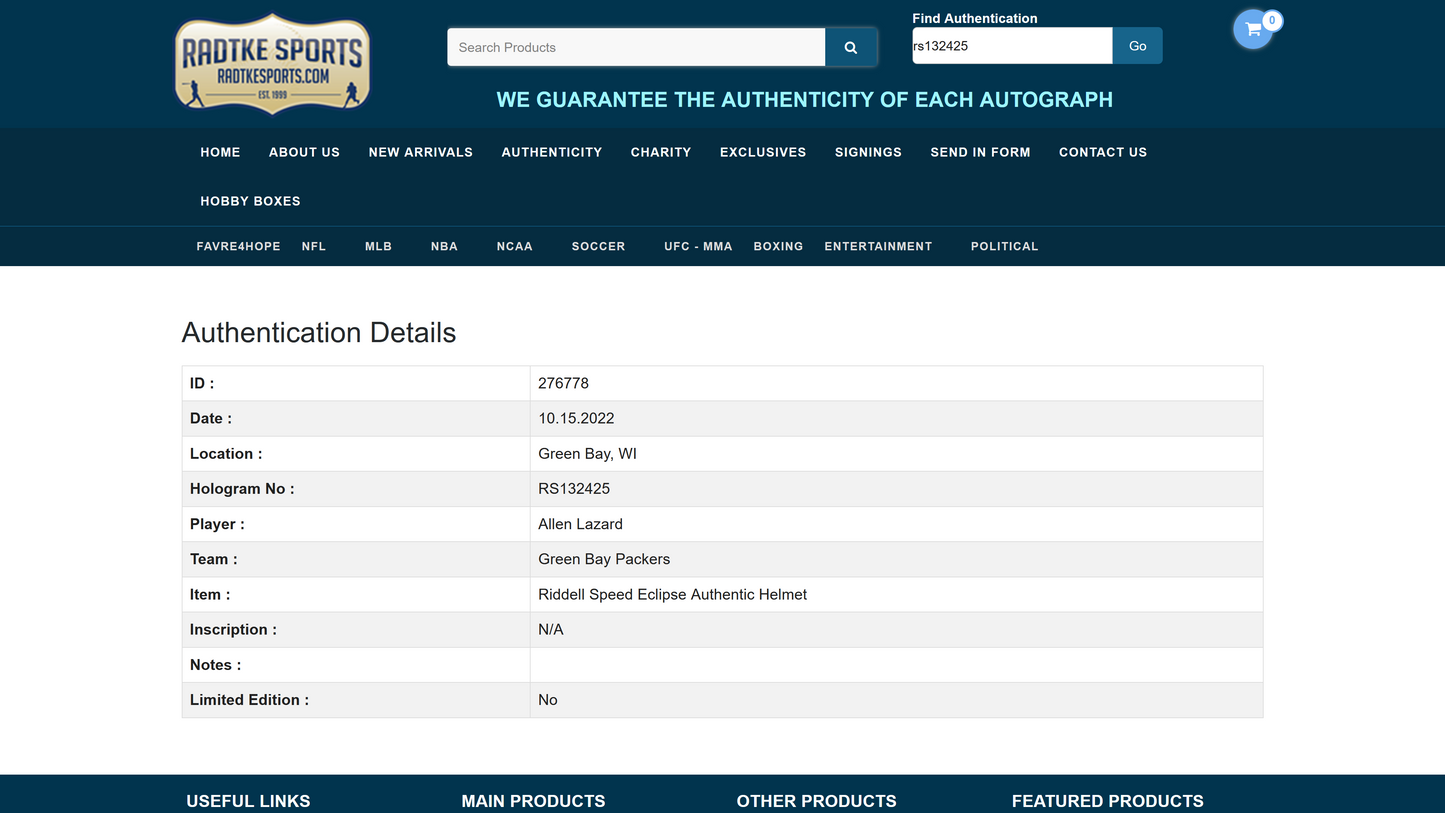Select the Entertainment category

(x=878, y=246)
